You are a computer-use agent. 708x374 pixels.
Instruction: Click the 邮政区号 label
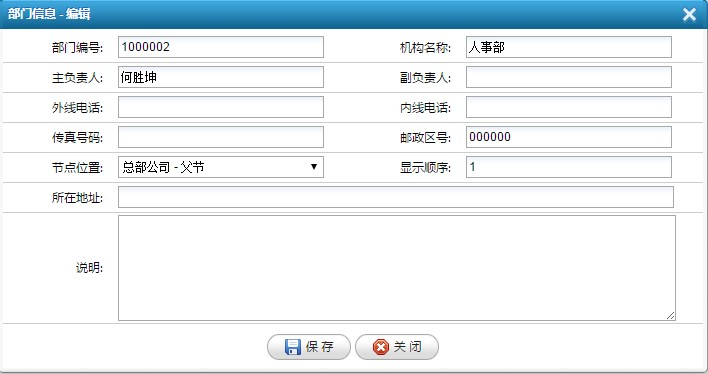click(x=425, y=137)
